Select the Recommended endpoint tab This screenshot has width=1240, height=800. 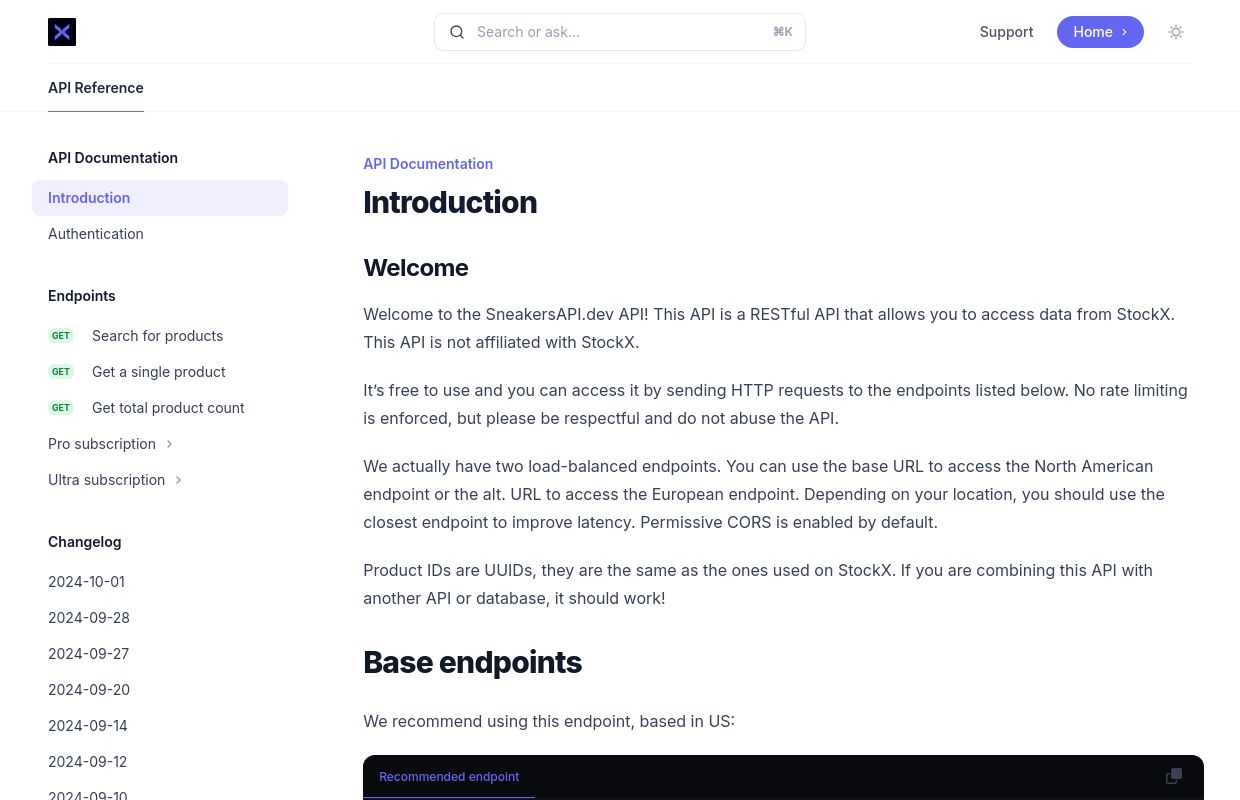[x=449, y=777]
